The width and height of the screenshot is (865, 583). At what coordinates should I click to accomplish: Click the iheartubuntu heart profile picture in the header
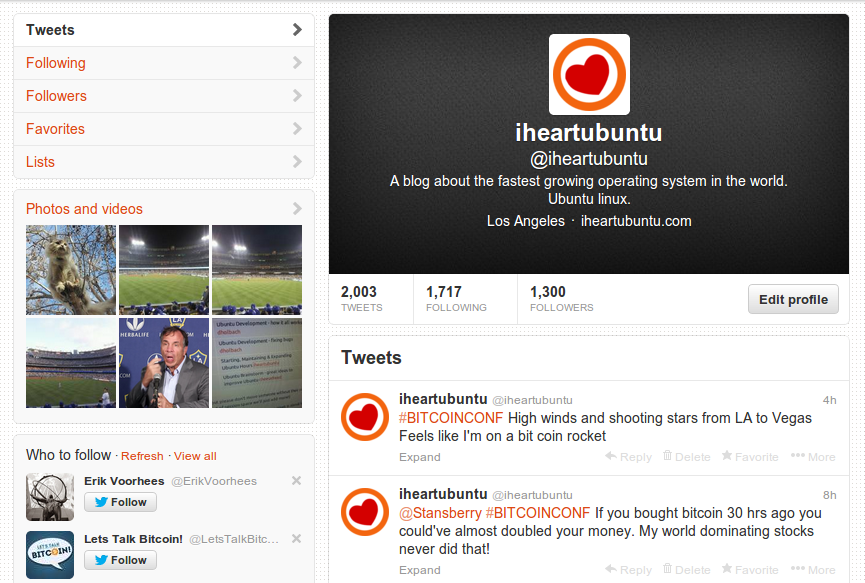(589, 74)
